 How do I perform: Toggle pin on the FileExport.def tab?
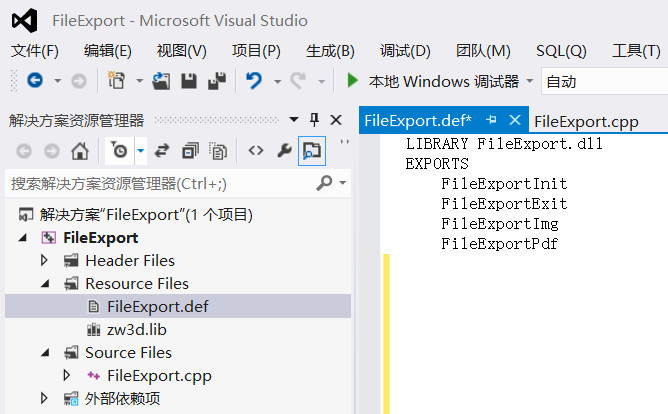click(x=491, y=120)
